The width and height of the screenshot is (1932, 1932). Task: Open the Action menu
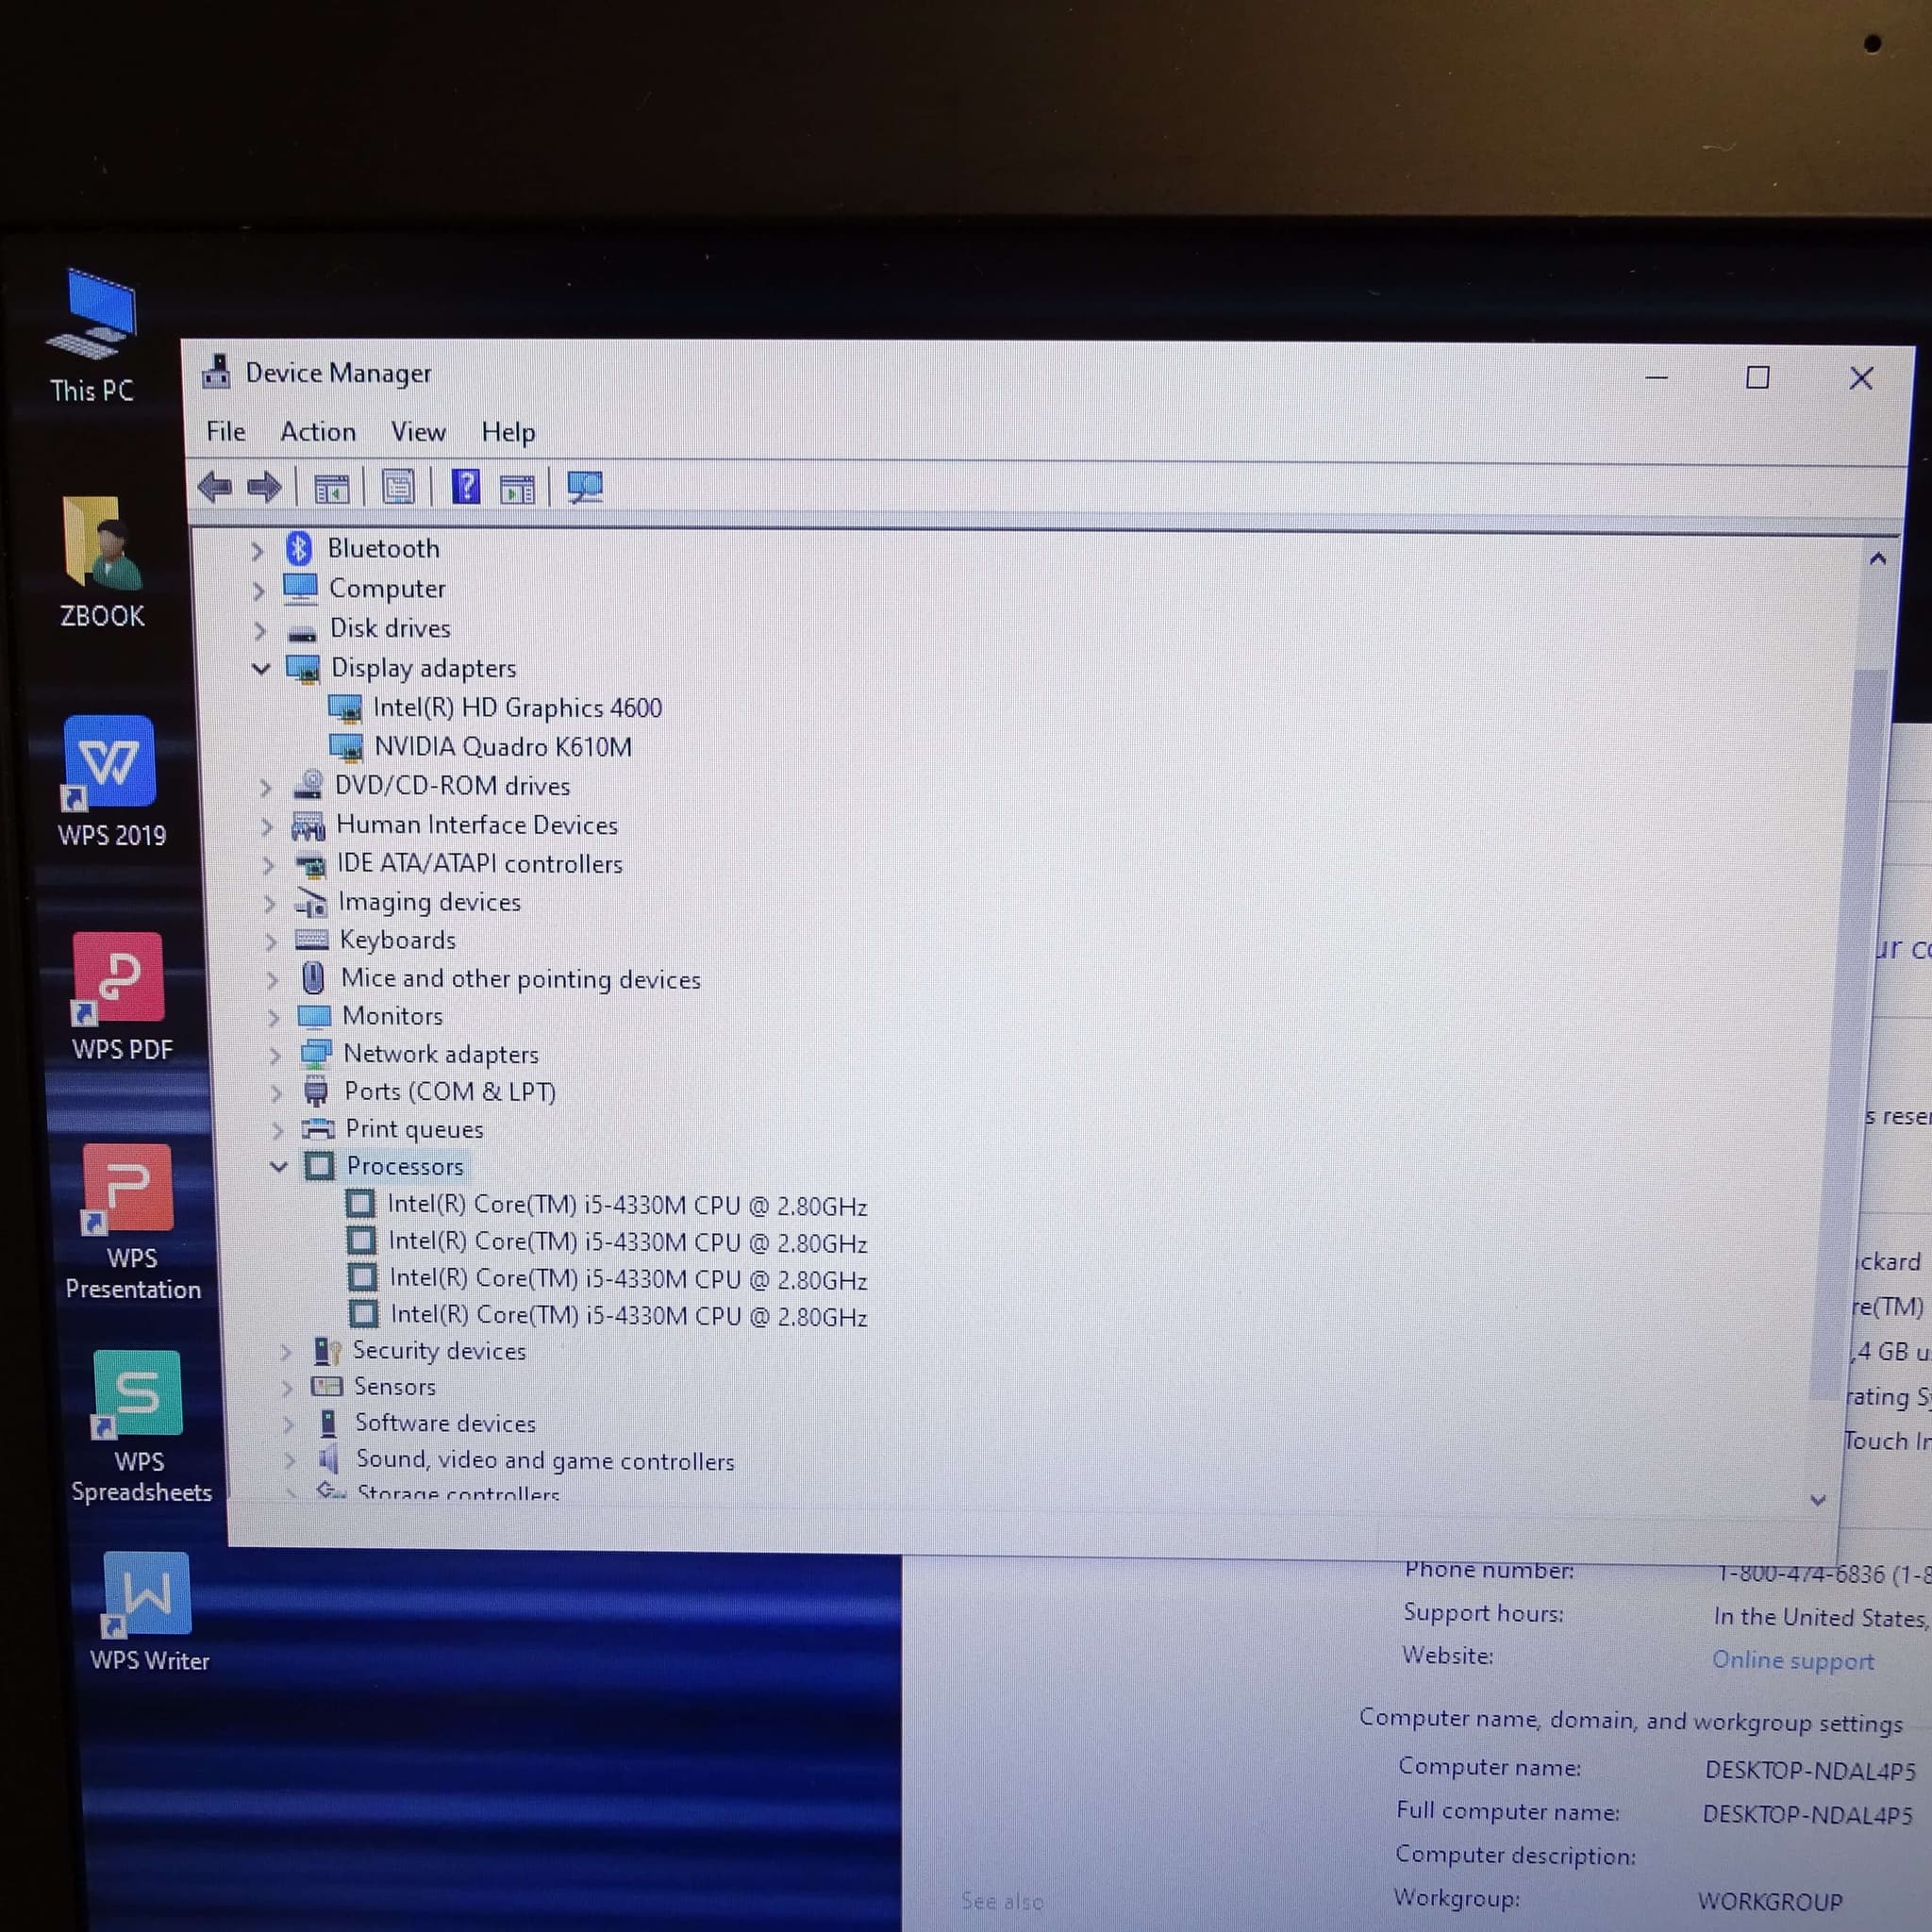tap(318, 431)
